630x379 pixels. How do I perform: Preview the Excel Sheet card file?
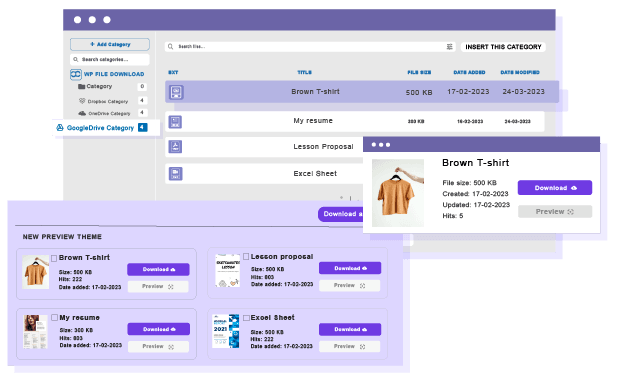coord(350,346)
